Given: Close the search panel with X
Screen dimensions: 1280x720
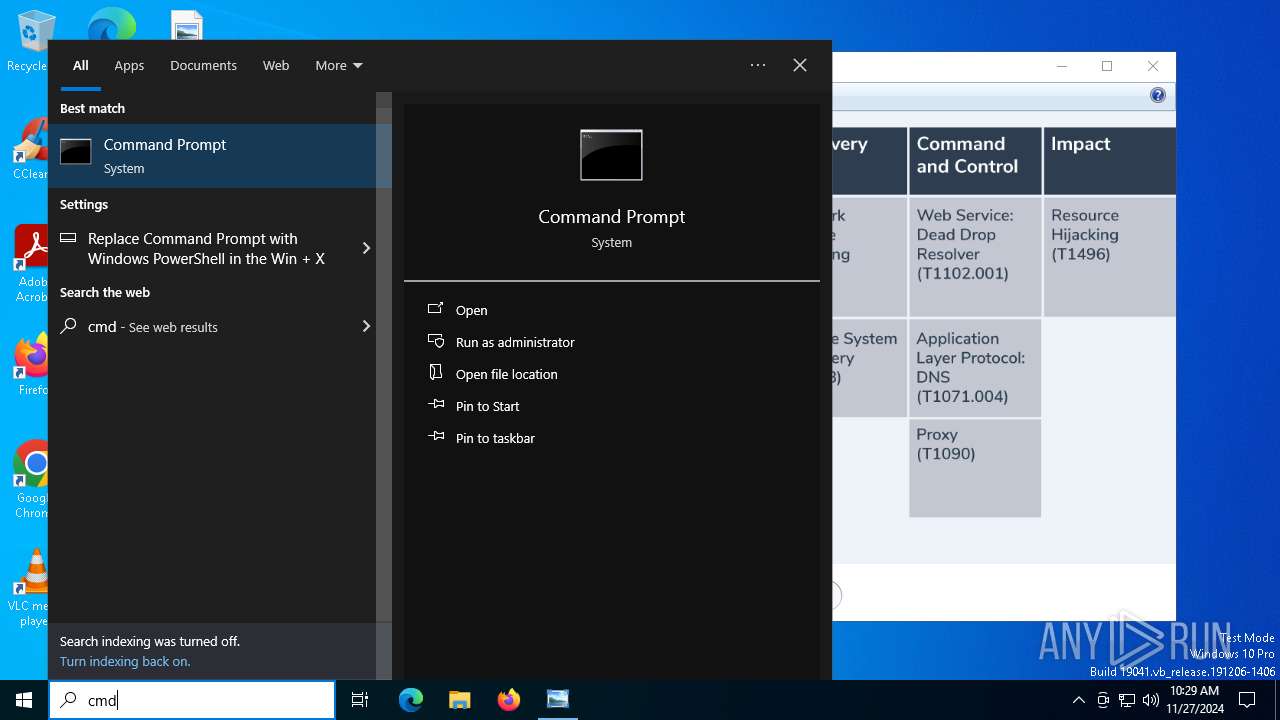Looking at the screenshot, I should click(x=800, y=65).
